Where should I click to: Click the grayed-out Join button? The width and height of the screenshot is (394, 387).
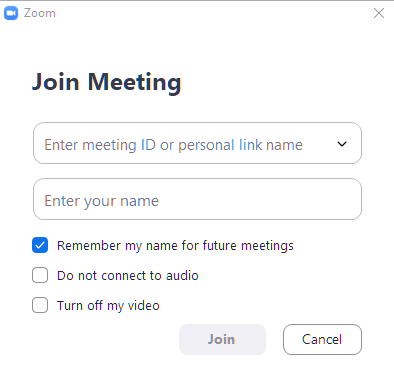[222, 339]
